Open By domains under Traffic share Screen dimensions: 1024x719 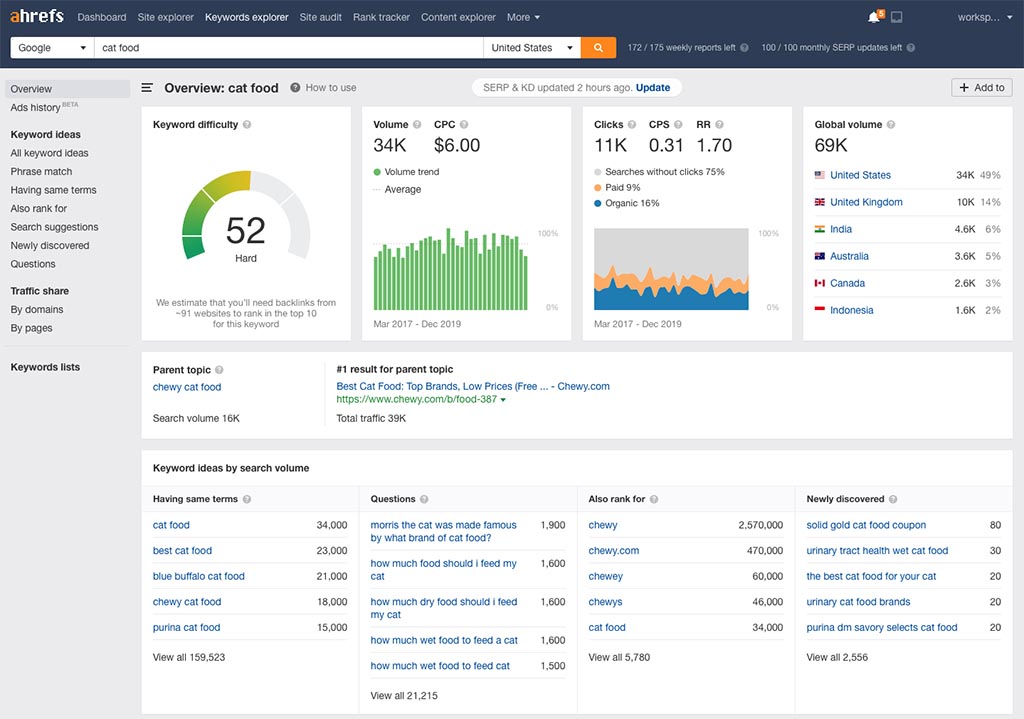(x=37, y=310)
